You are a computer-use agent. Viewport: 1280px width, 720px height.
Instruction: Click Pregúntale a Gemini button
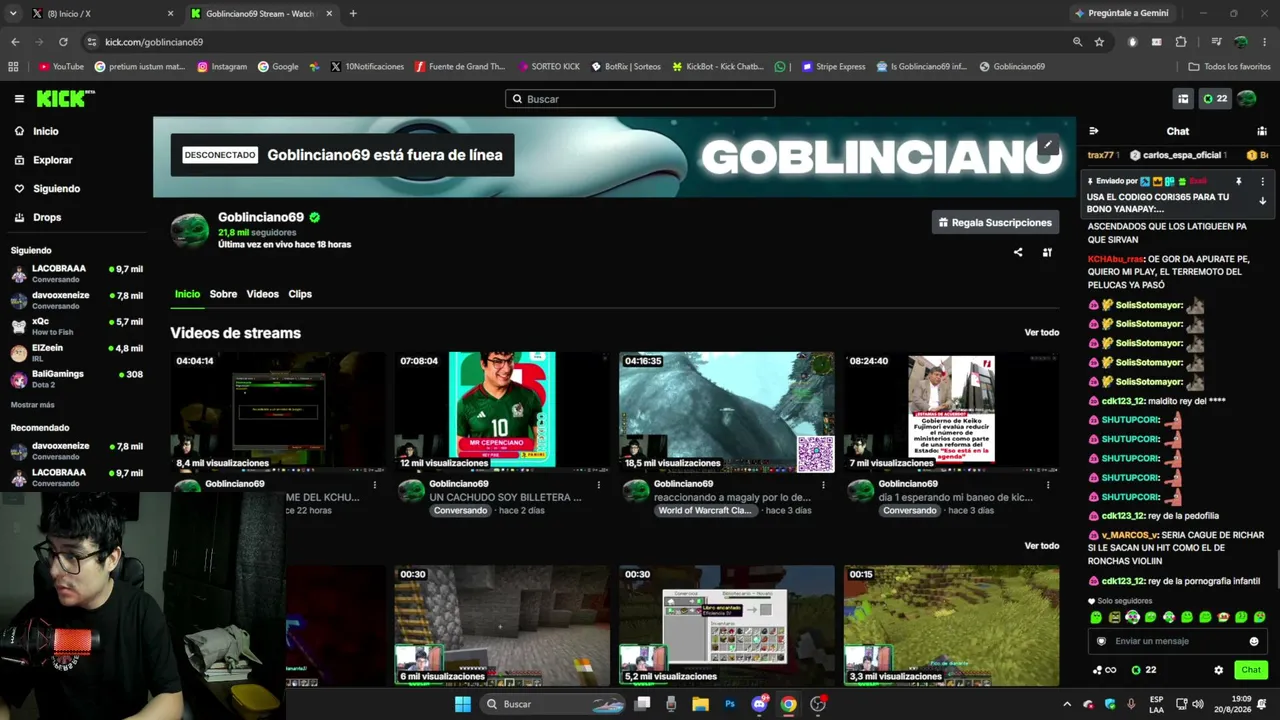coord(1122,13)
